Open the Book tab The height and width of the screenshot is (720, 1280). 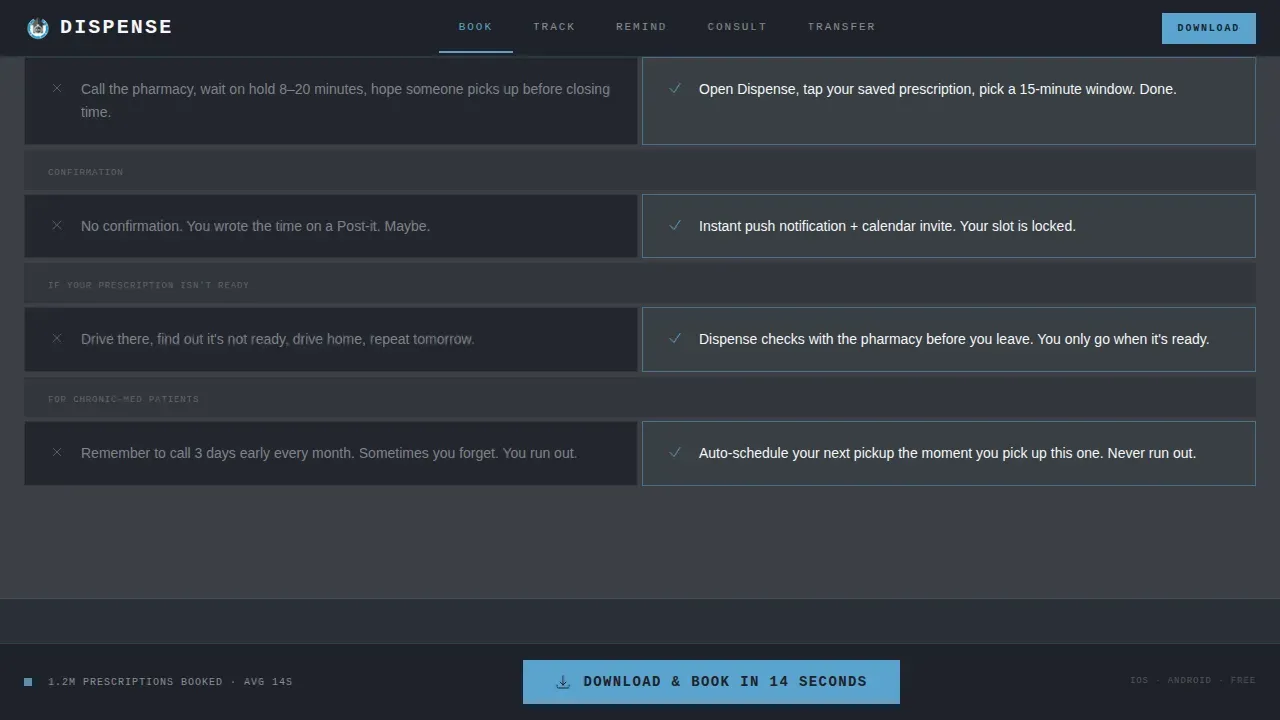[476, 27]
